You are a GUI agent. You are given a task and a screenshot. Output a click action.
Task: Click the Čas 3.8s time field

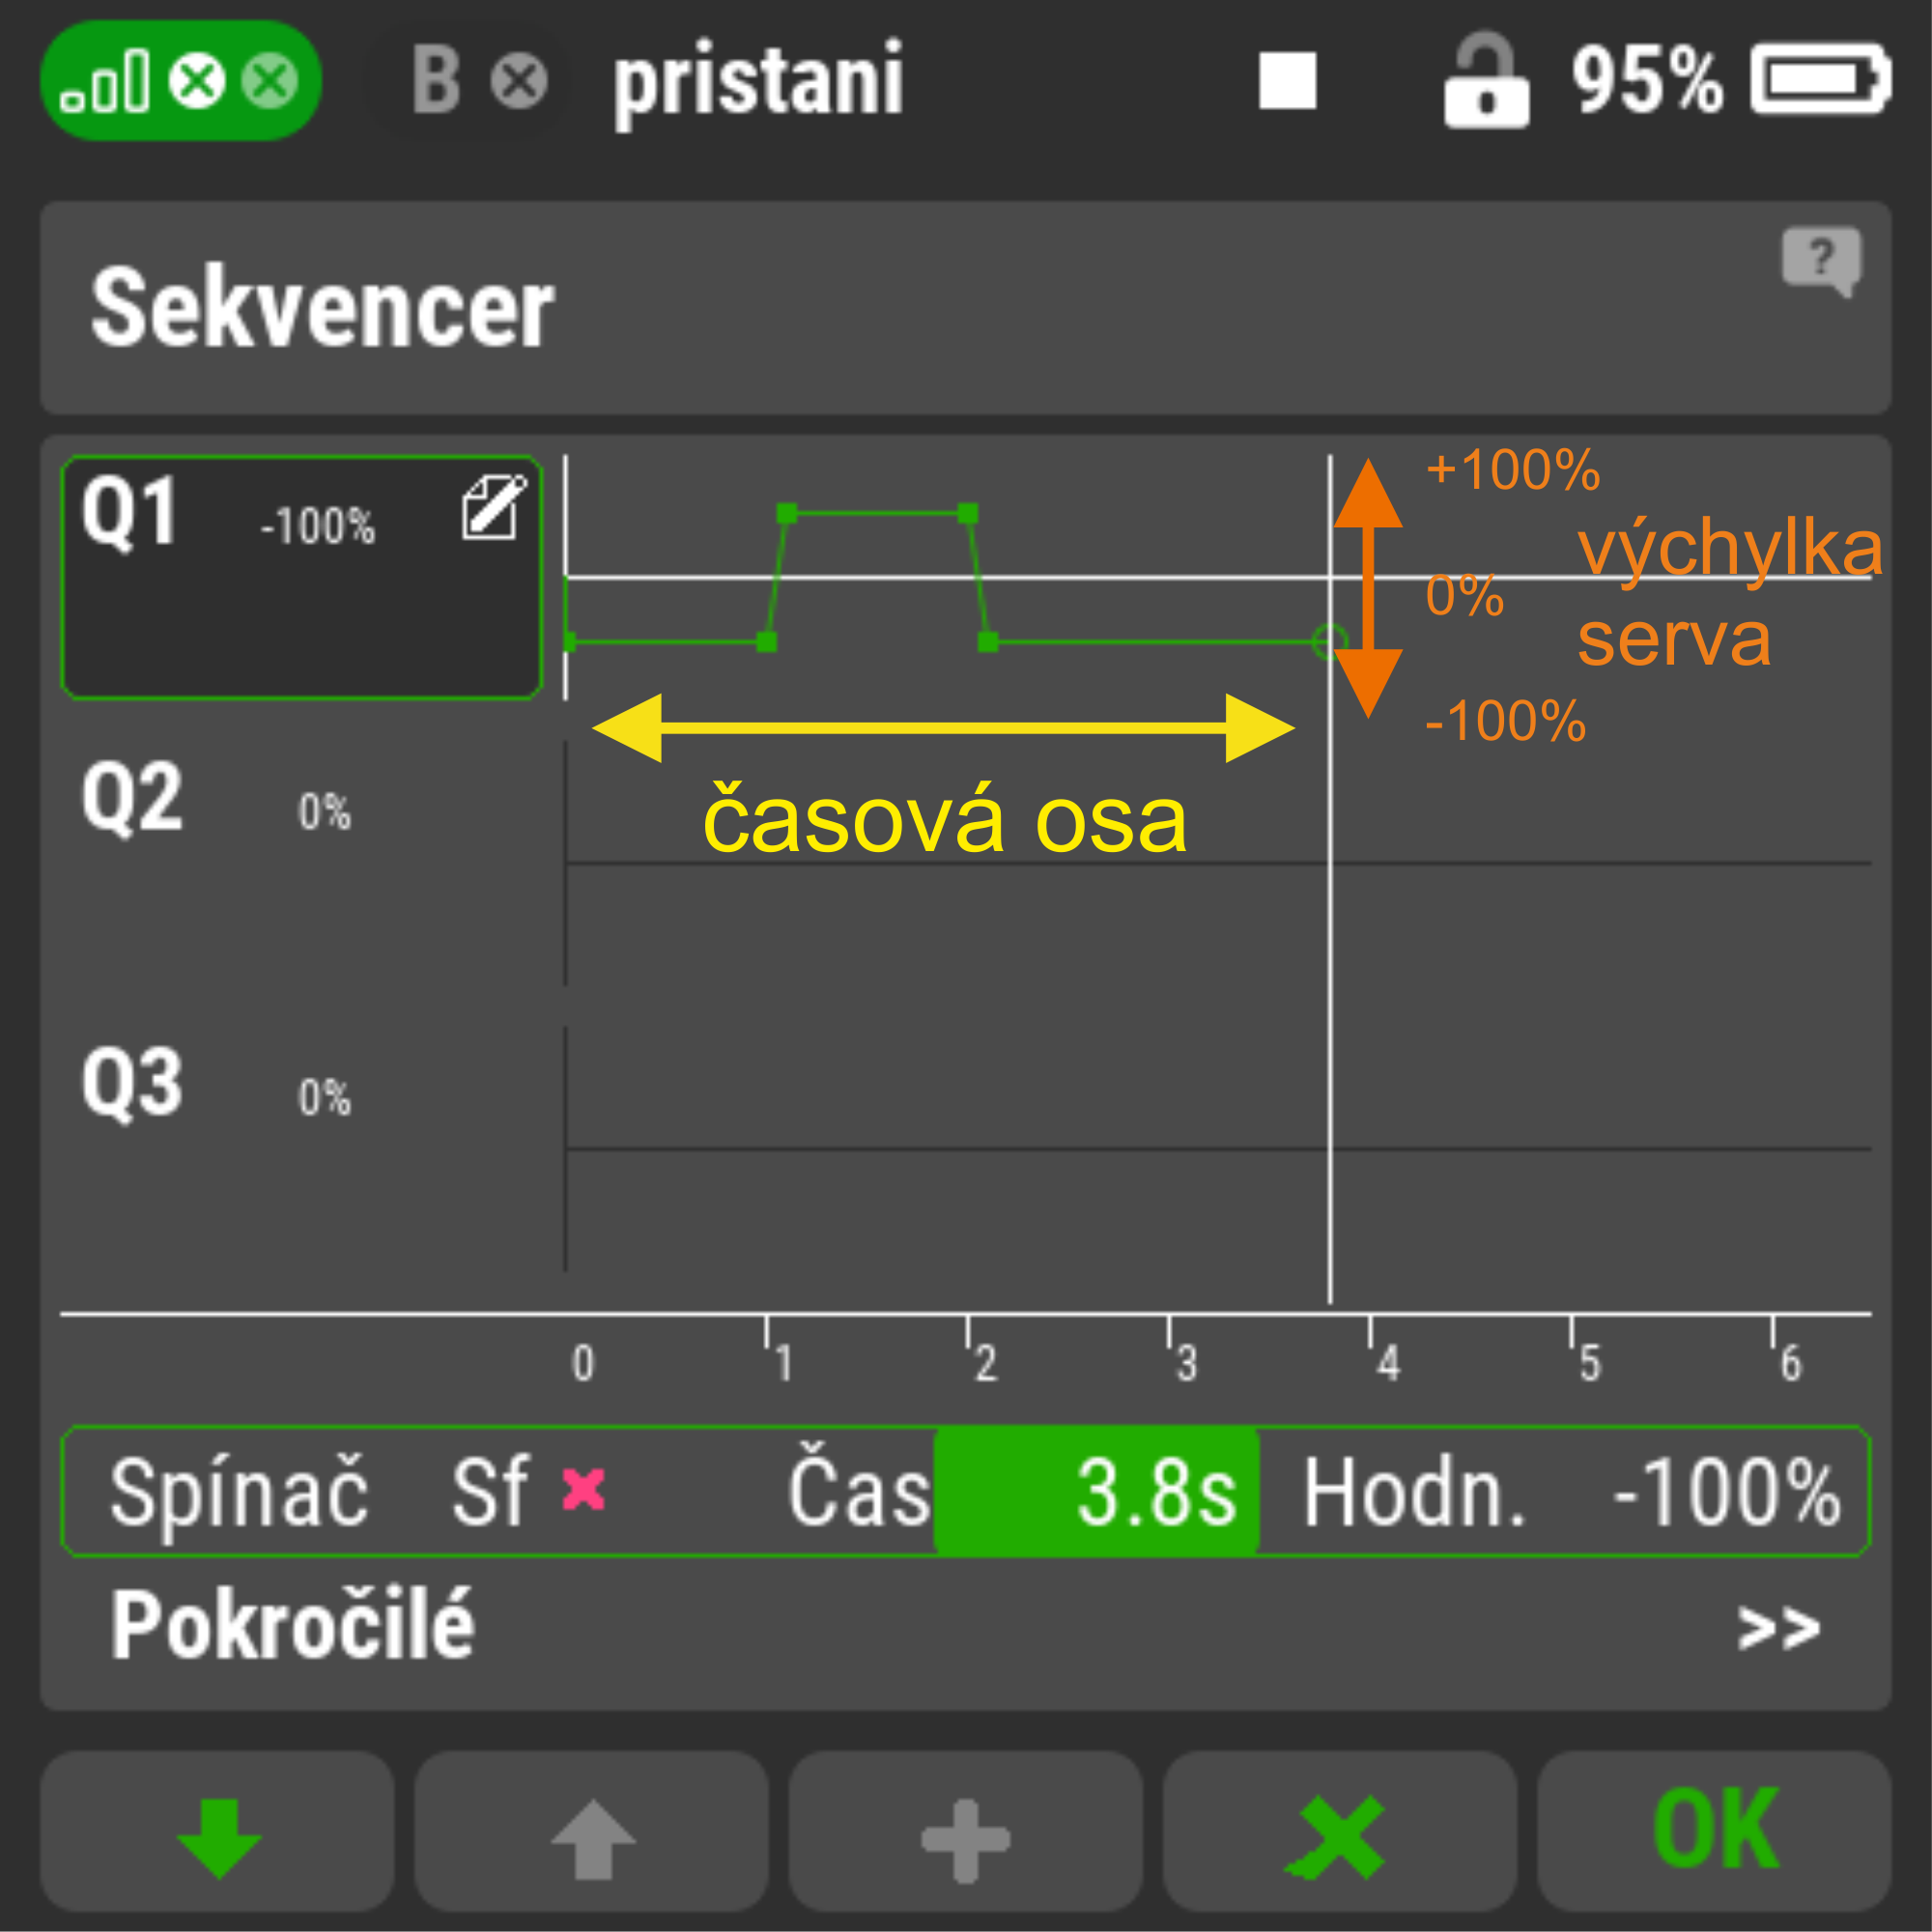(x=1096, y=1492)
